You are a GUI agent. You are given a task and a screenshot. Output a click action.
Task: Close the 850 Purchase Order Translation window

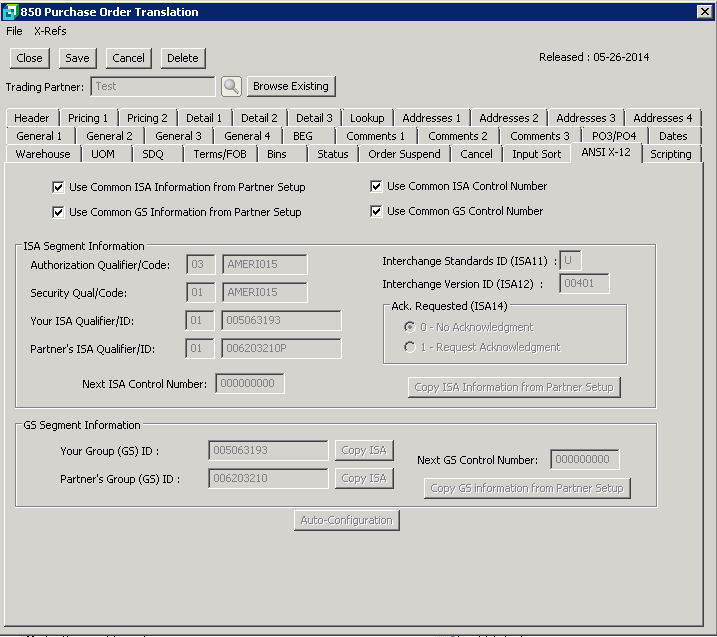(703, 12)
